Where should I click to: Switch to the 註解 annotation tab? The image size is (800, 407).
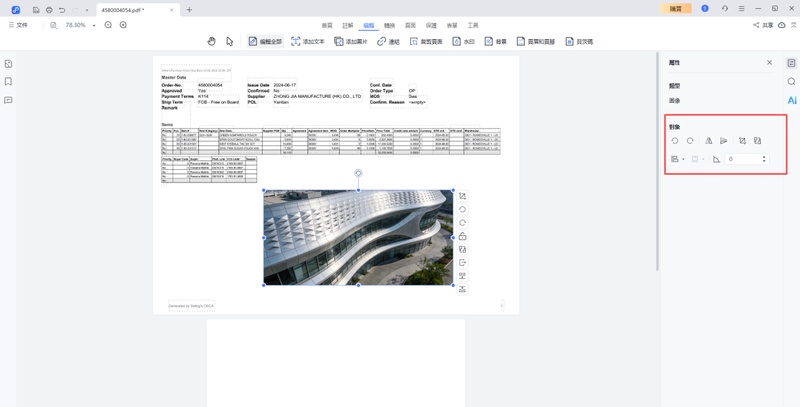point(348,25)
